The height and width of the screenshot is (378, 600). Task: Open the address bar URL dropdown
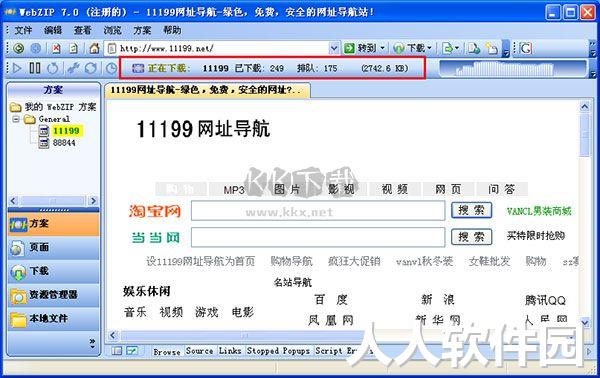(x=334, y=48)
